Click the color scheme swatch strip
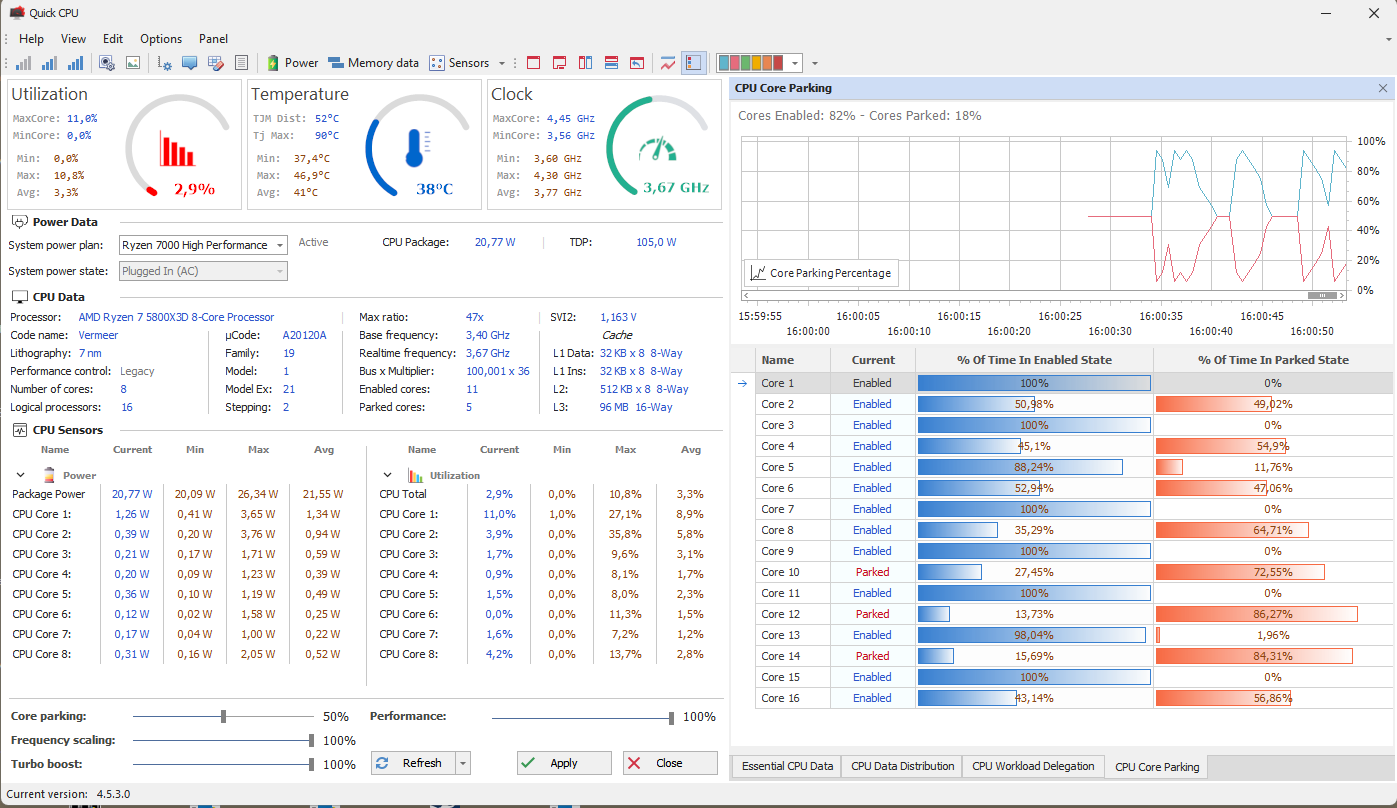This screenshot has height=808, width=1397. click(x=751, y=63)
